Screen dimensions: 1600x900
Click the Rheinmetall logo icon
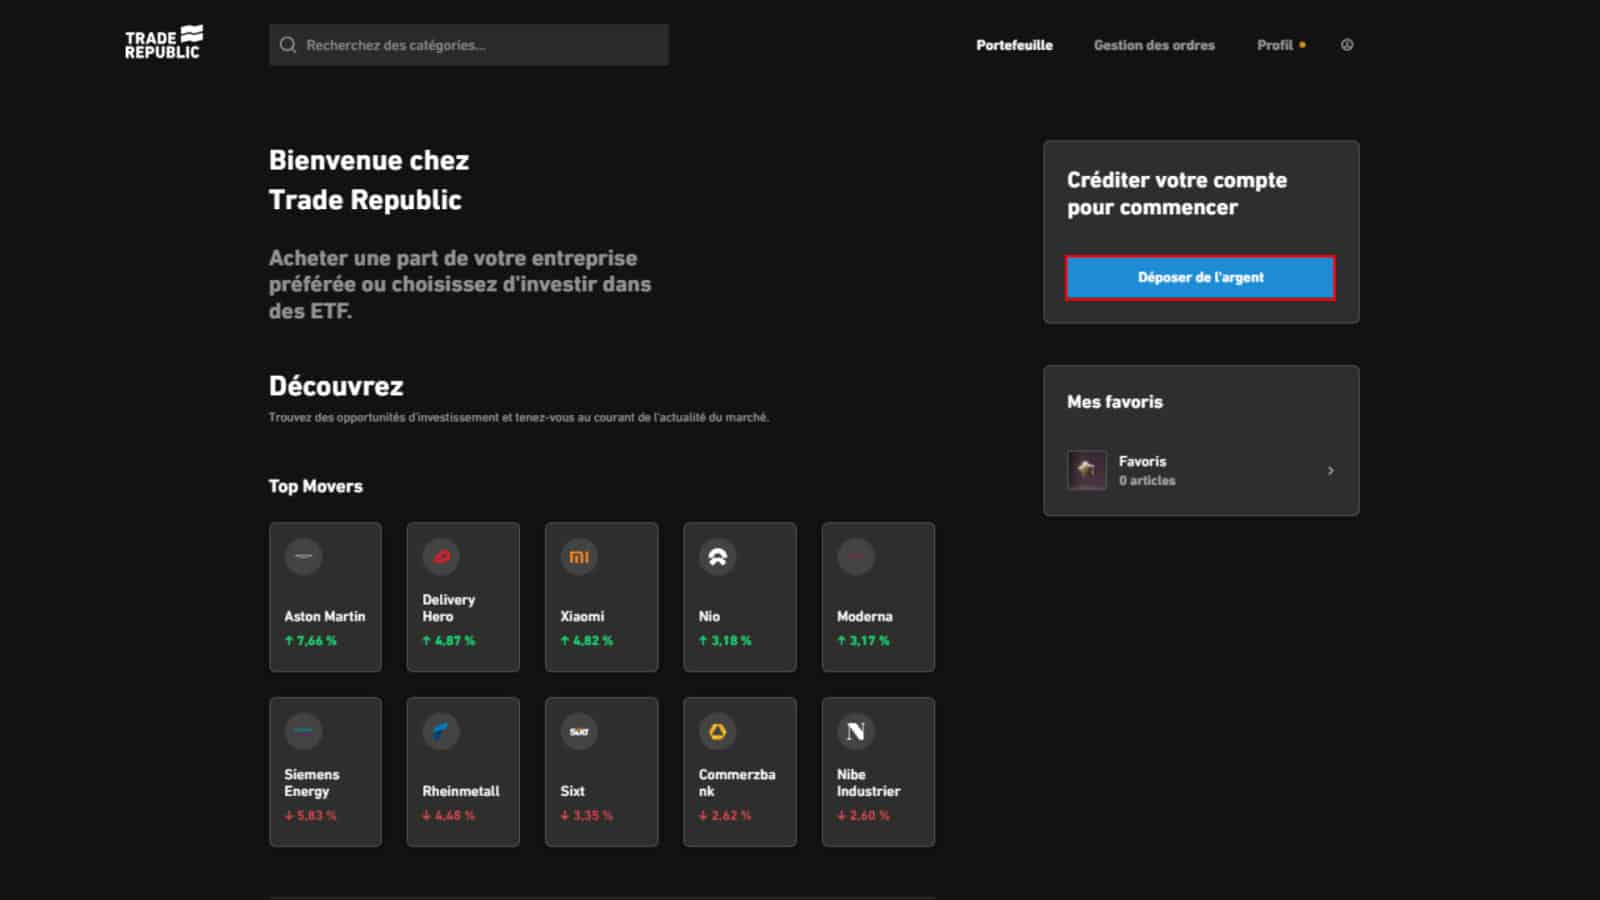coord(440,731)
